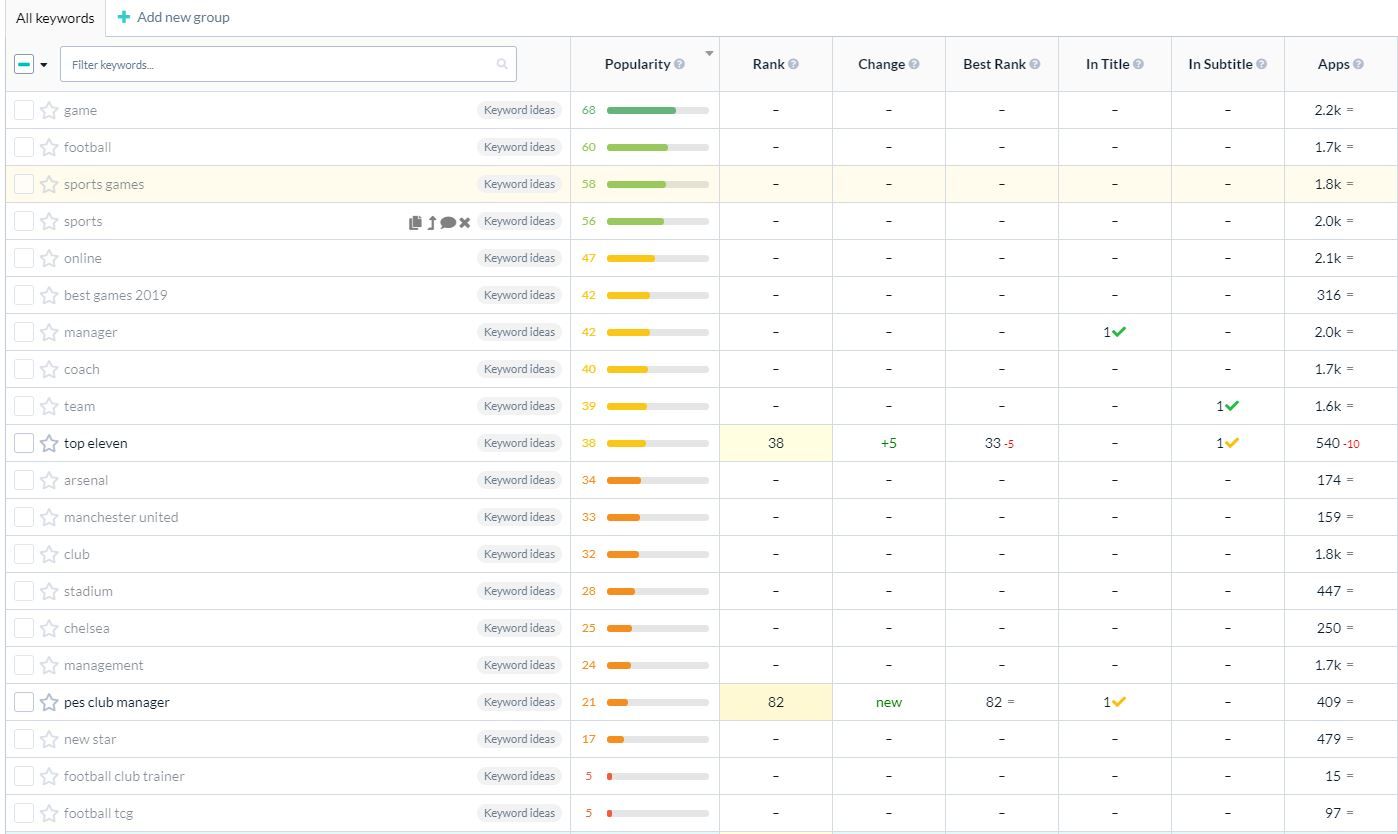
Task: Toggle the select-all keywords checkbox
Action: click(x=24, y=64)
